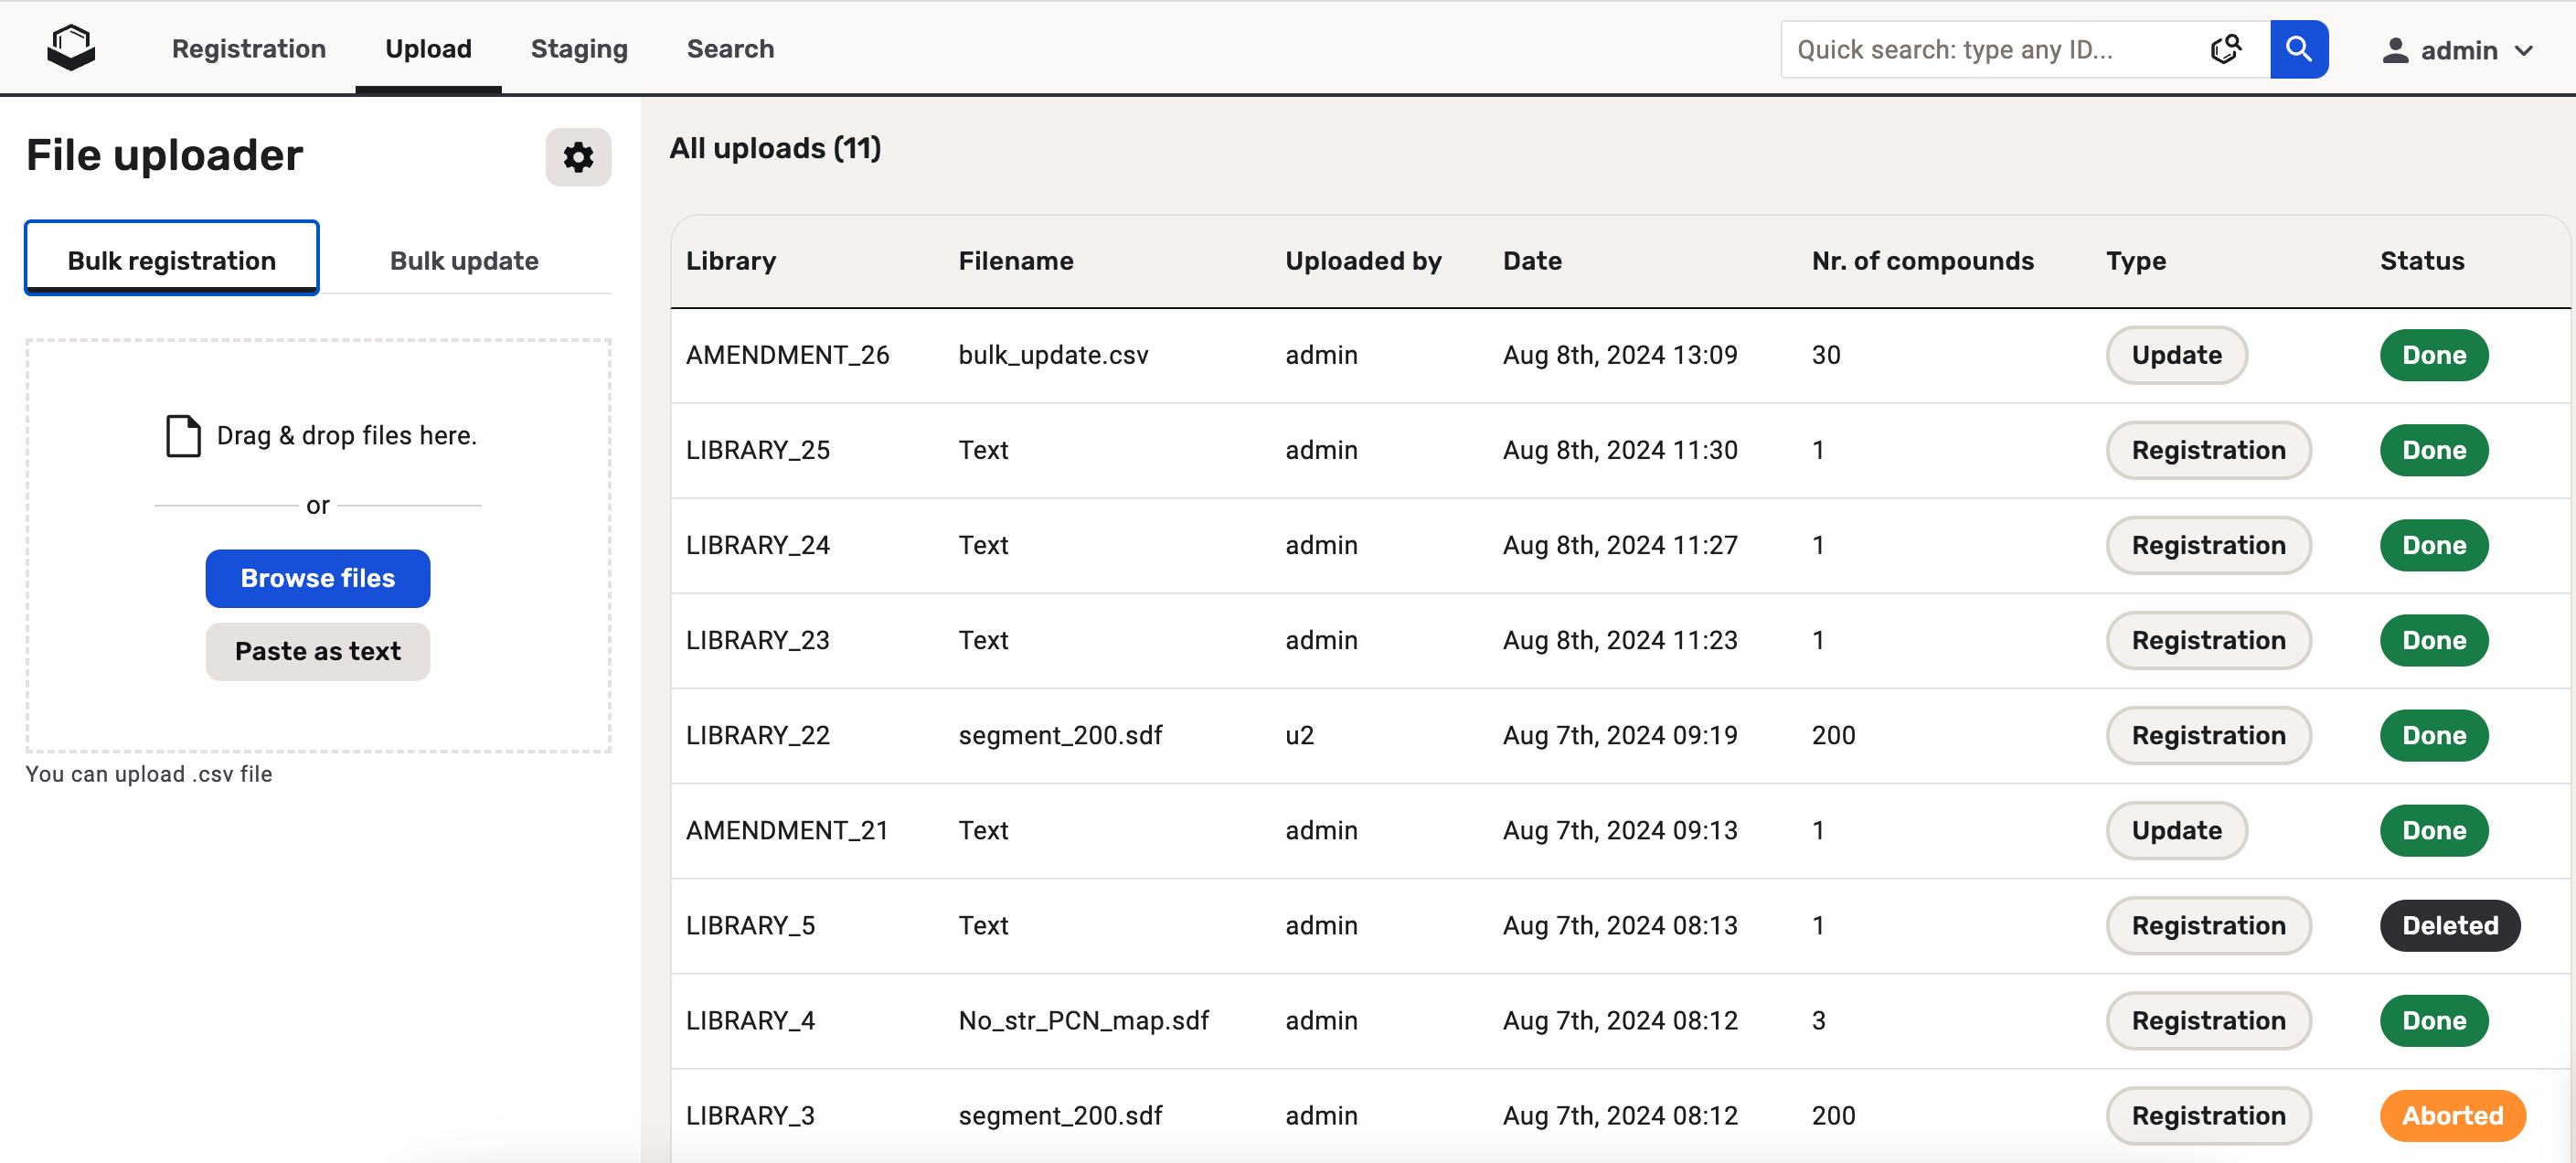This screenshot has width=2576, height=1163.
Task: Switch to the Bulk update tab
Action: tap(464, 261)
